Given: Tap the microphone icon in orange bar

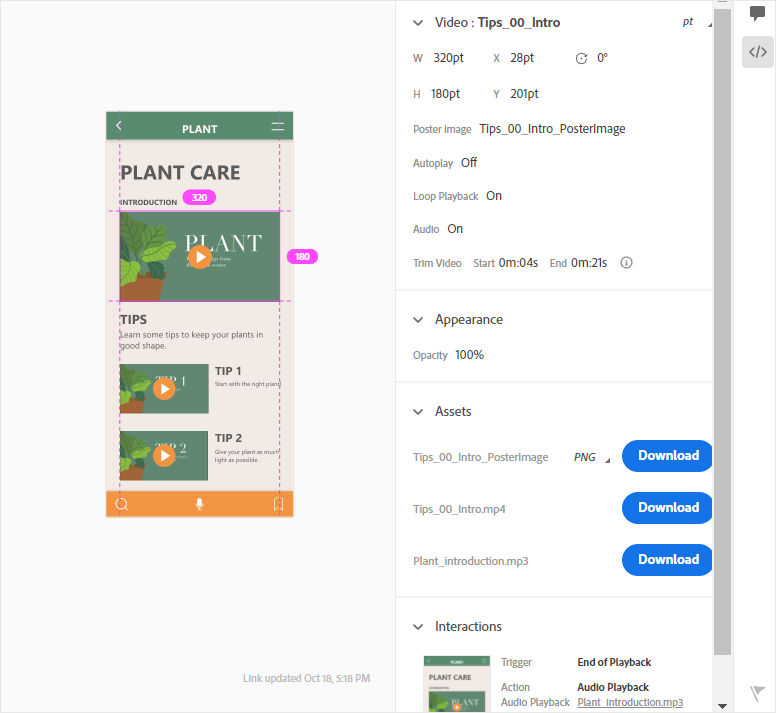Looking at the screenshot, I should click(x=199, y=504).
